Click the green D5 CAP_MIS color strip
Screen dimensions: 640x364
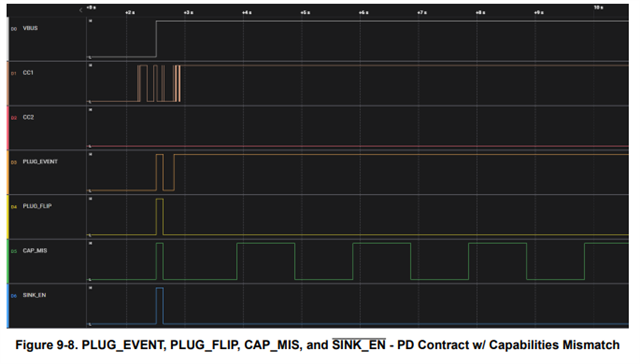(8, 262)
